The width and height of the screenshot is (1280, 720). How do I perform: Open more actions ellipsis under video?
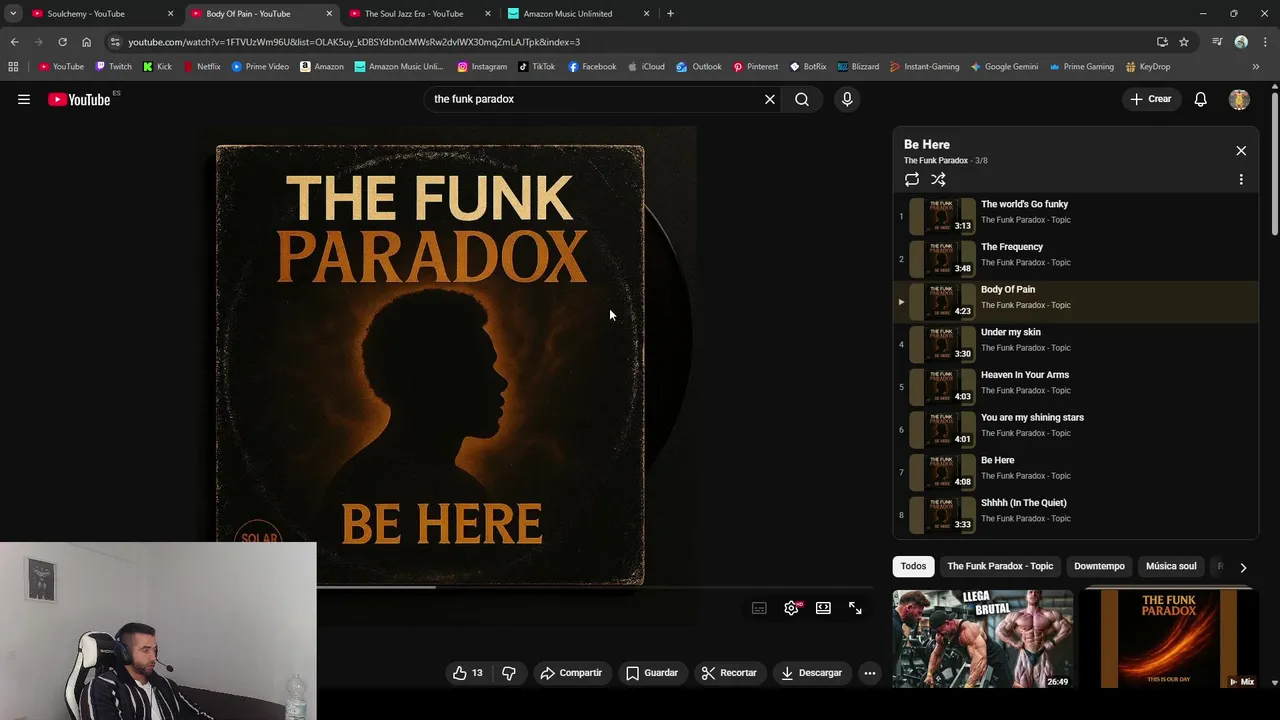pos(870,673)
